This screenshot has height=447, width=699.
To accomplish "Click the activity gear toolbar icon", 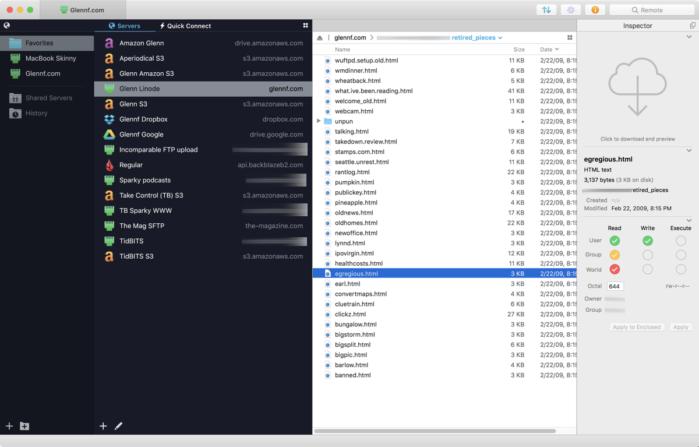I will pyautogui.click(x=571, y=10).
